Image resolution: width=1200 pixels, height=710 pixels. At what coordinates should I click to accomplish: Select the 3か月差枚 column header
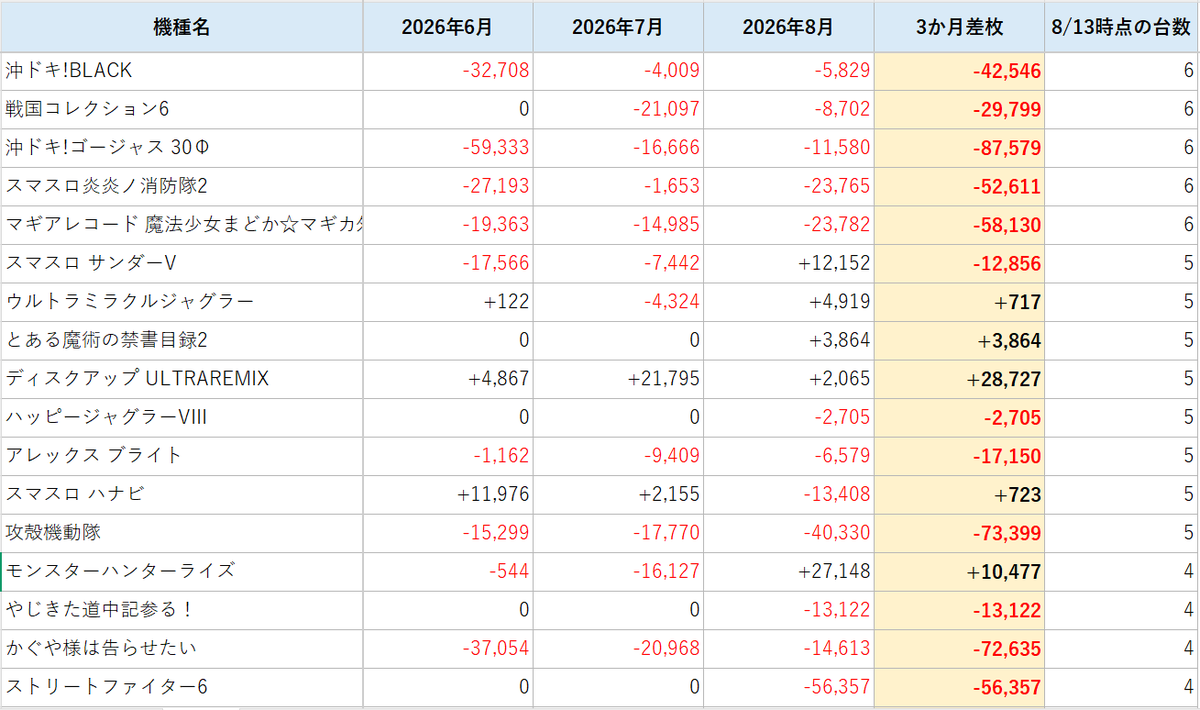pyautogui.click(x=960, y=27)
